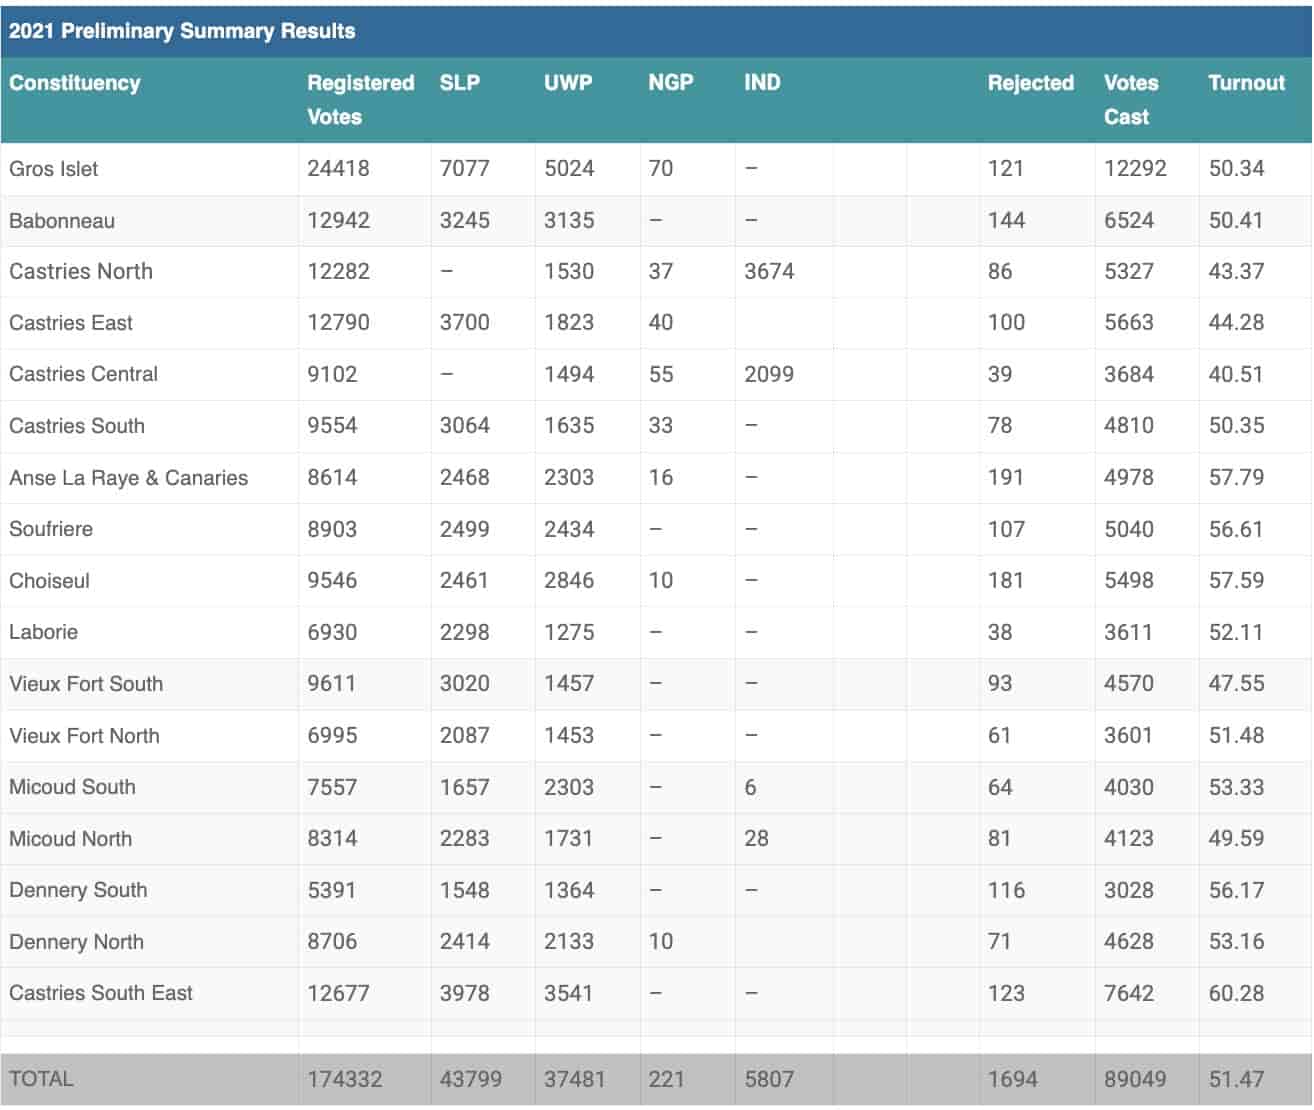The width and height of the screenshot is (1314, 1110).
Task: Click the Turnout column header
Action: pos(1246,83)
